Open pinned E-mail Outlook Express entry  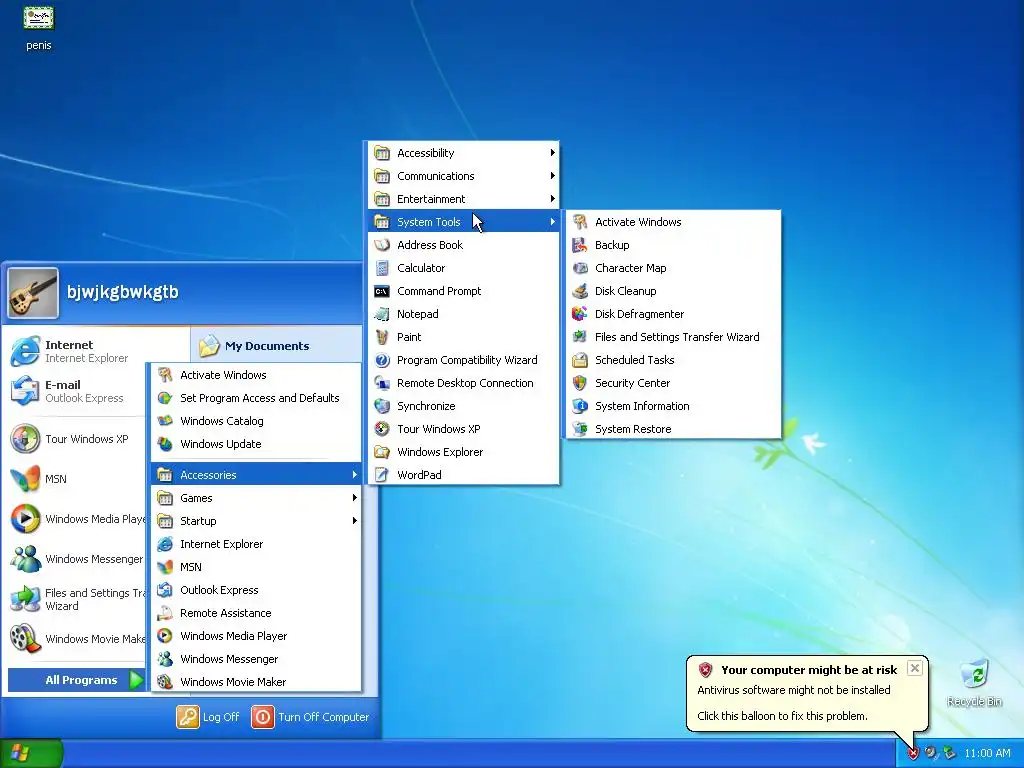[x=73, y=391]
